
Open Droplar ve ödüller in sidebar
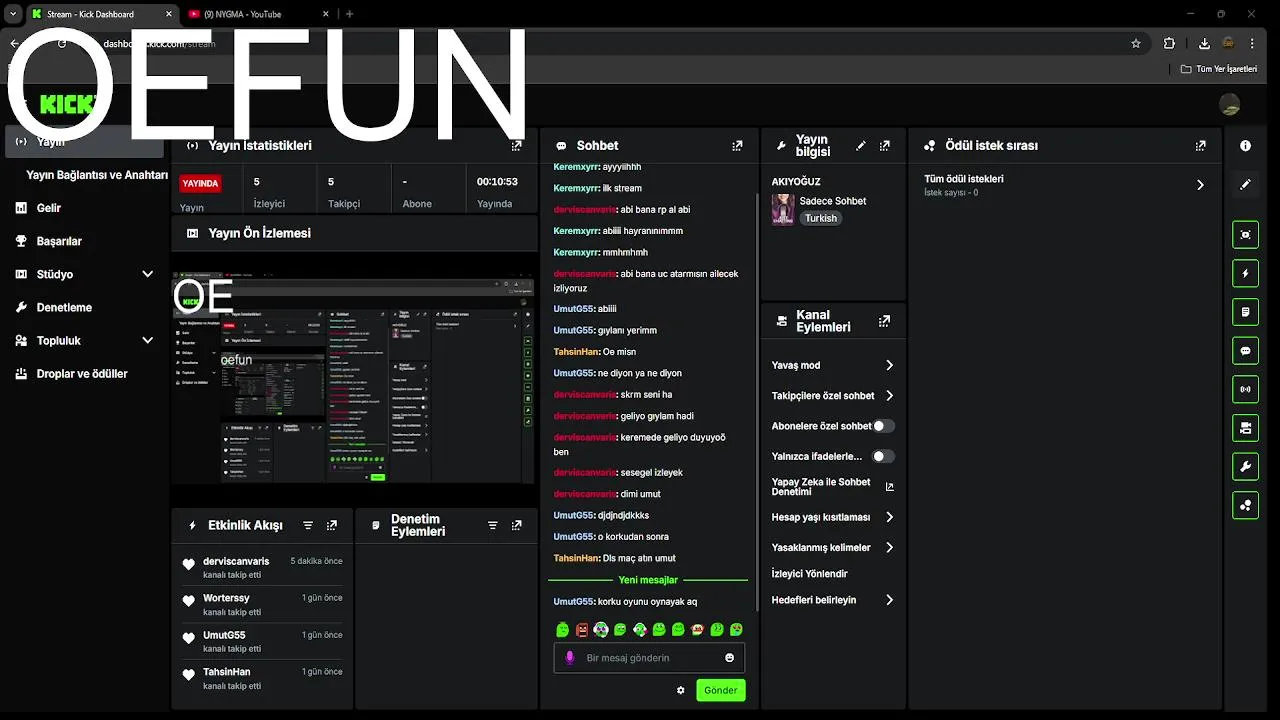(x=82, y=373)
